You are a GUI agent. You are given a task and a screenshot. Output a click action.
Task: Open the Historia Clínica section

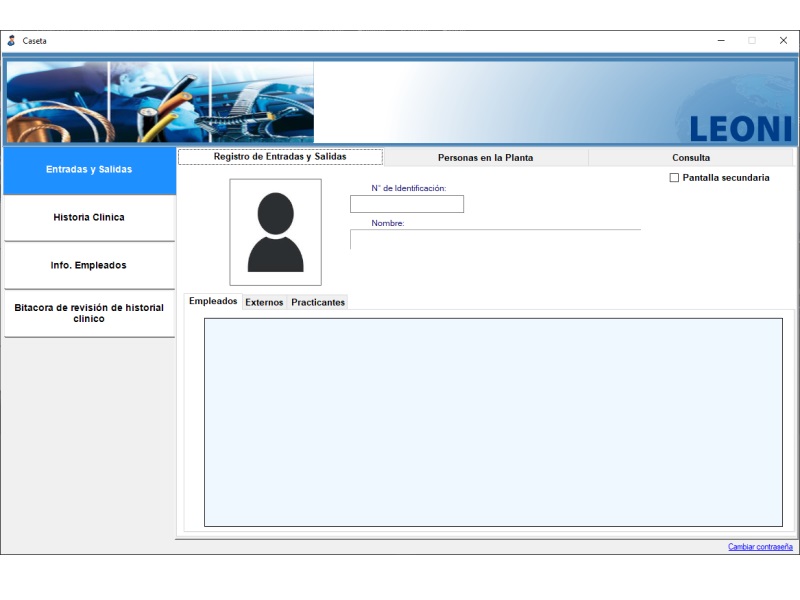pyautogui.click(x=89, y=218)
